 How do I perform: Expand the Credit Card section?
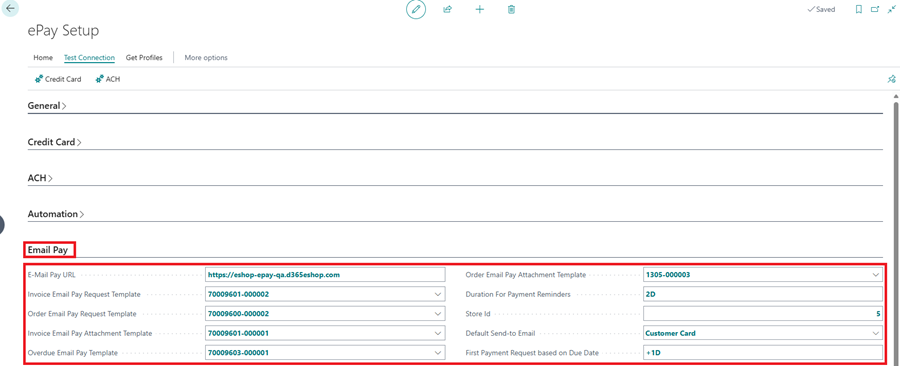coord(55,142)
